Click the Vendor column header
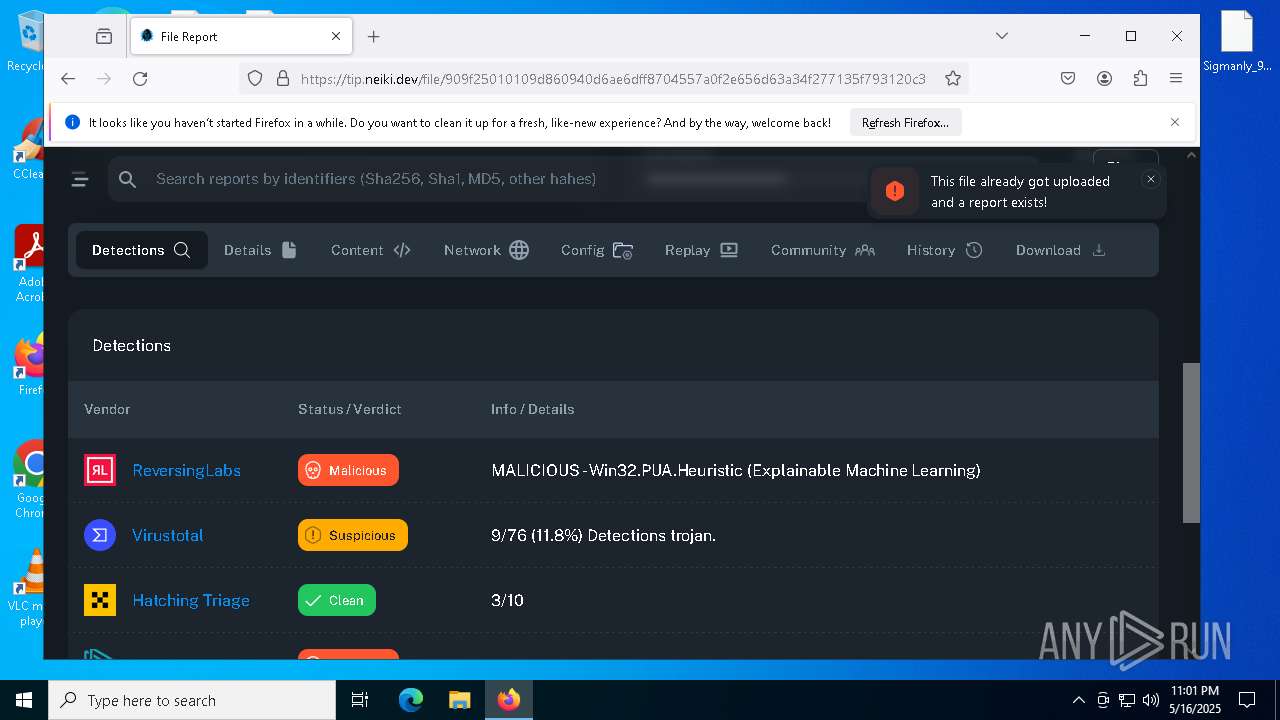This screenshot has width=1280, height=720. (107, 409)
